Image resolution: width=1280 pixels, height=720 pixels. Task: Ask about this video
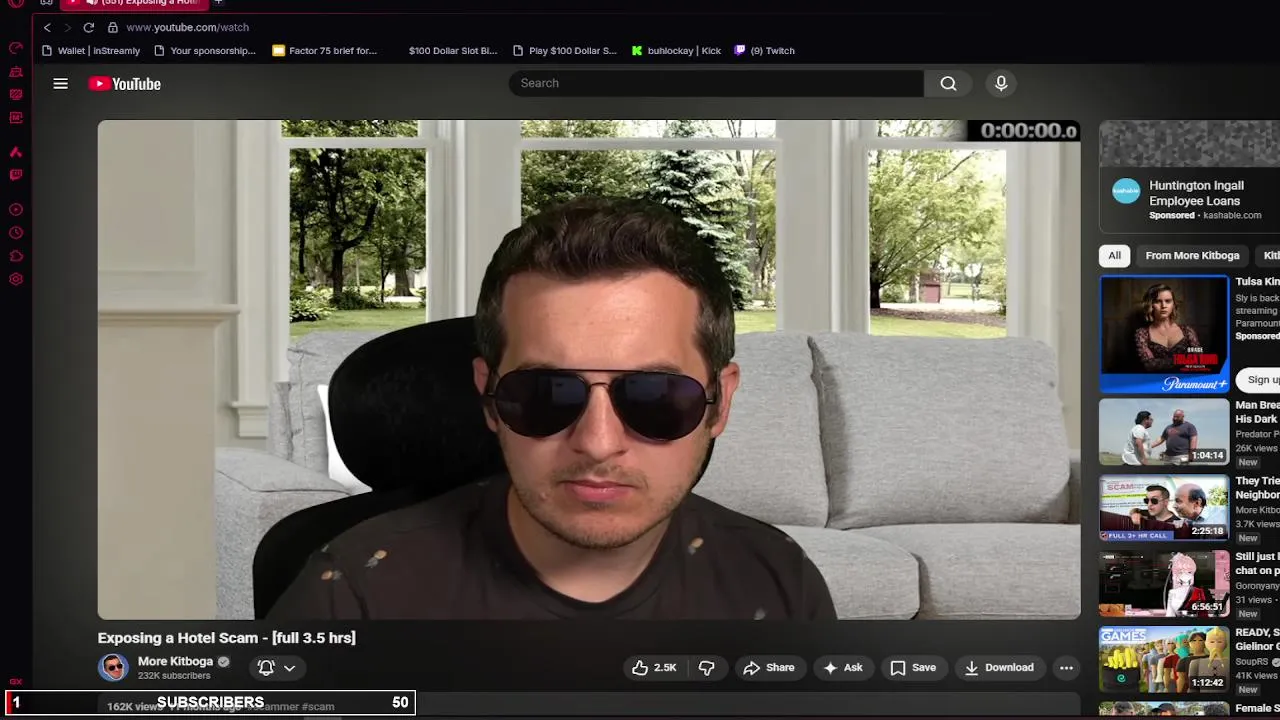point(842,668)
